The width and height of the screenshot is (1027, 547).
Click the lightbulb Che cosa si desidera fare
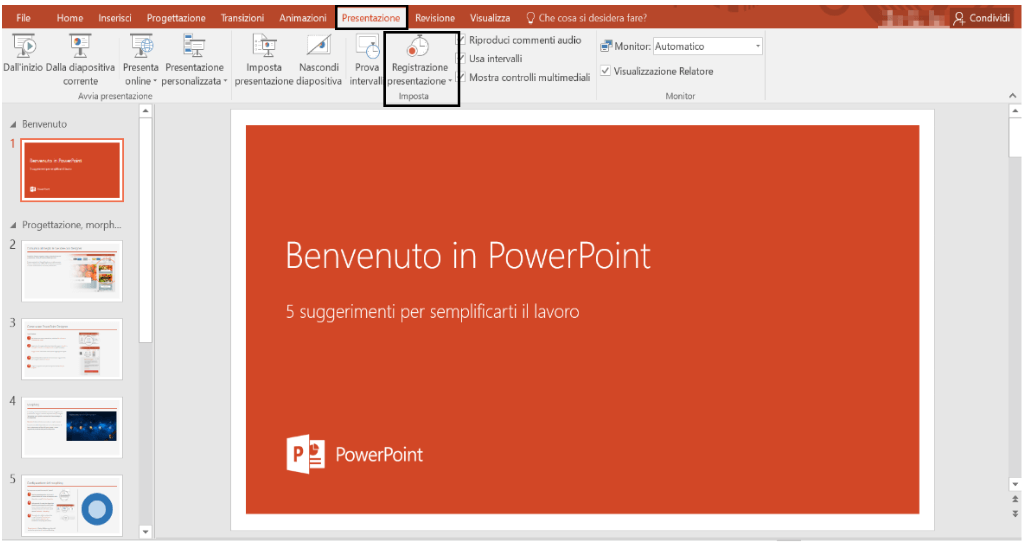pos(531,18)
